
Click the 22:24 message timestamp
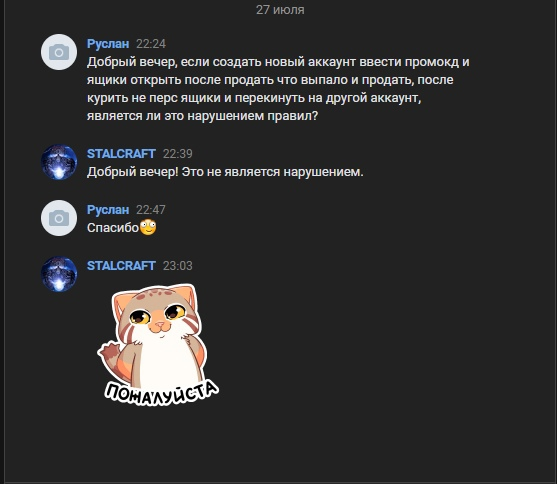[x=151, y=44]
